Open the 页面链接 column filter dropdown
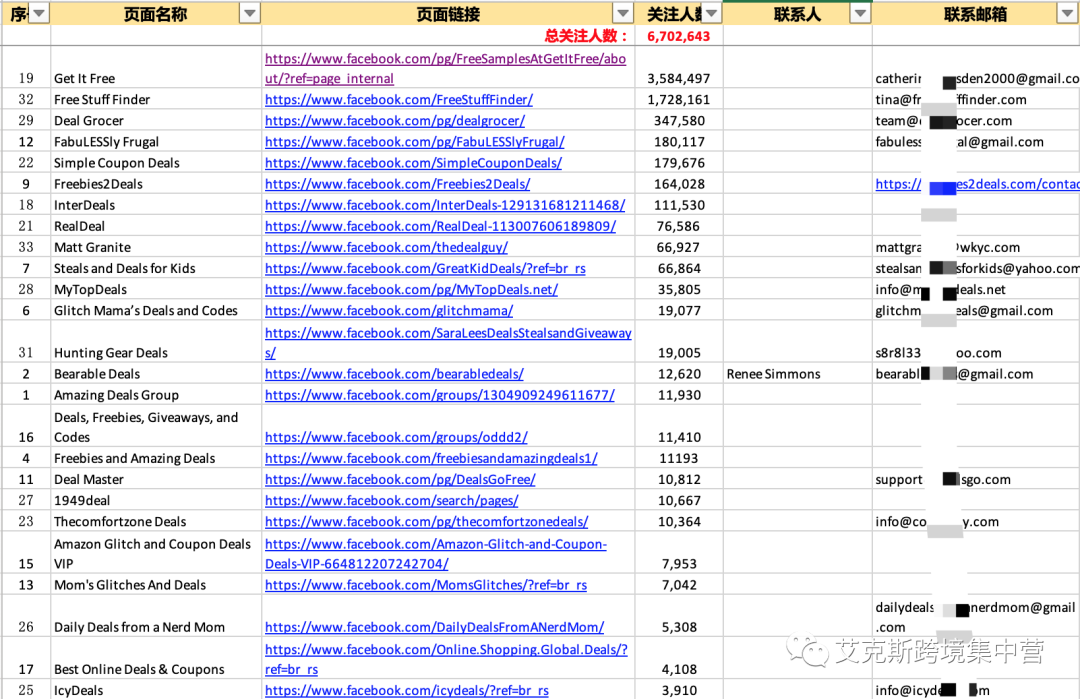 (623, 13)
